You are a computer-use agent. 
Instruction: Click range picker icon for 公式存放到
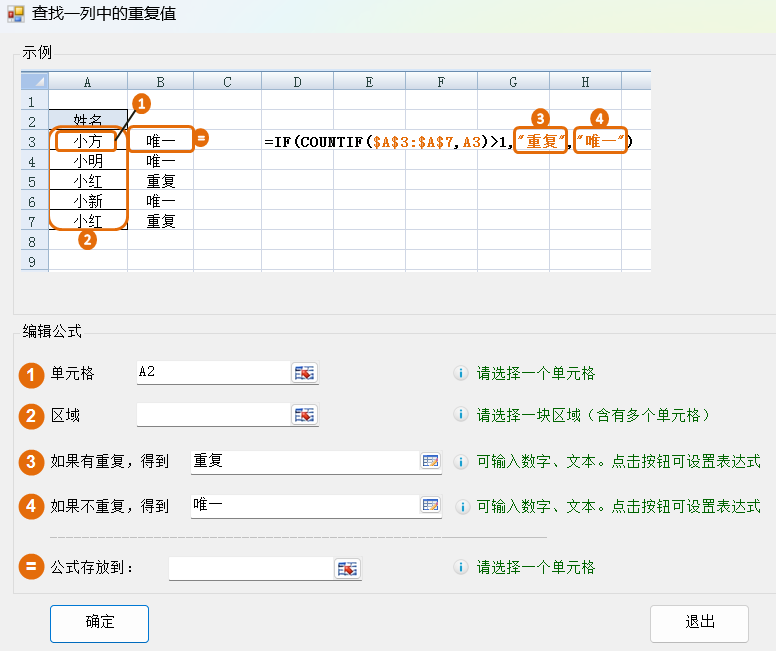(346, 568)
